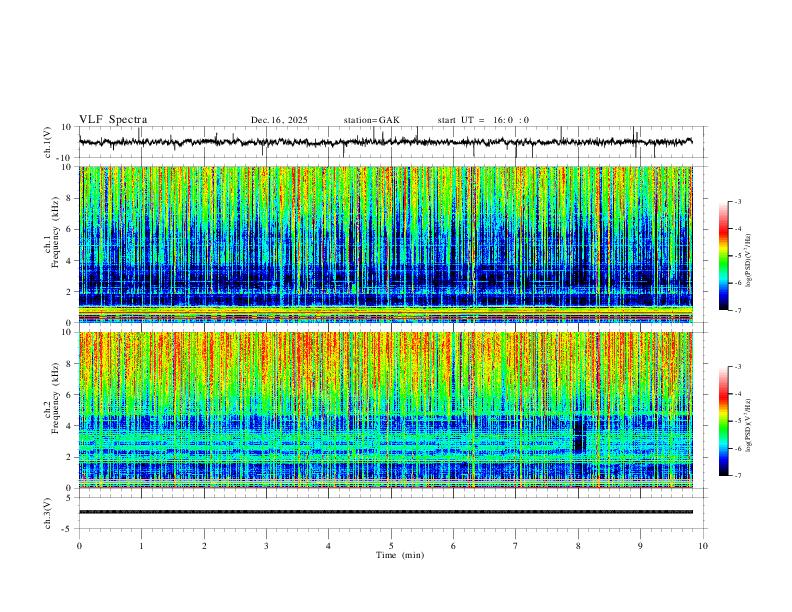Click inside the ch.1 spectrogram panel
Viewport: 792px width, 612px height.
pyautogui.click(x=385, y=244)
